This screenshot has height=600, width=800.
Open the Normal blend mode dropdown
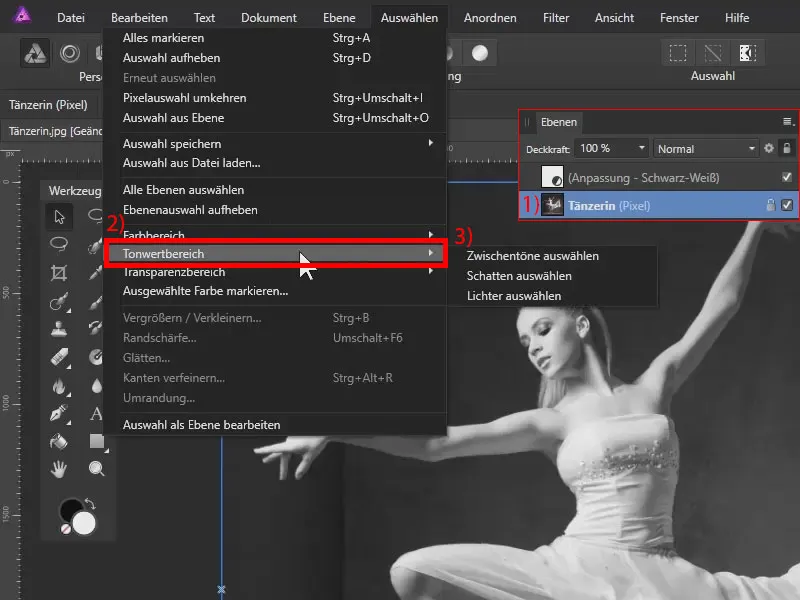click(x=706, y=148)
